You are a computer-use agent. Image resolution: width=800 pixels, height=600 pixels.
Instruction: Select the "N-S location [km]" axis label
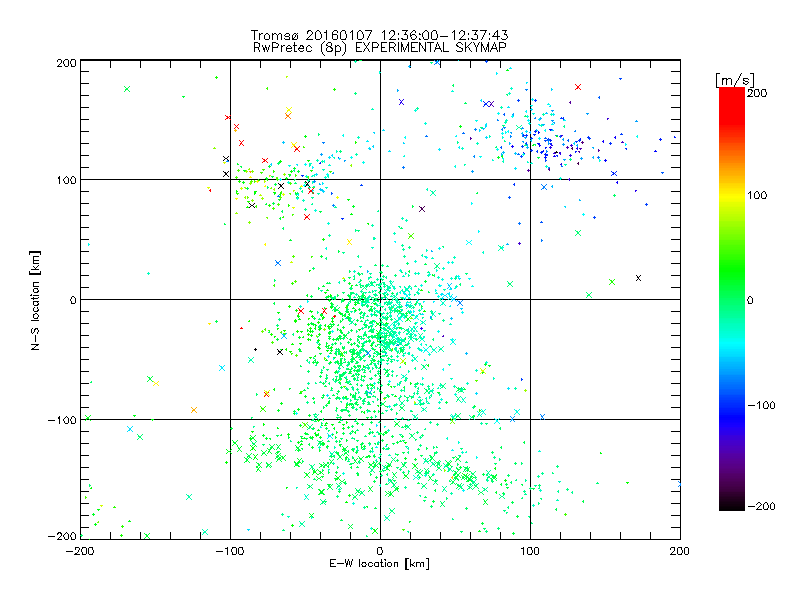(35, 300)
